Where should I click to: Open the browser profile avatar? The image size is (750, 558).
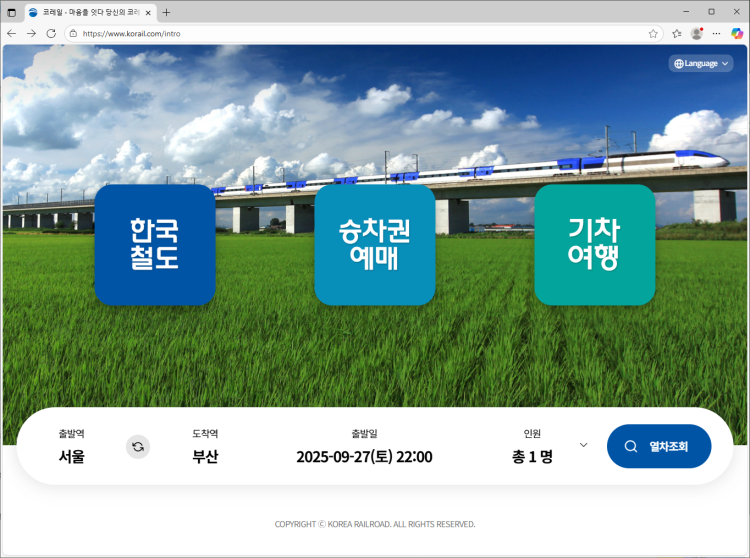point(697,33)
